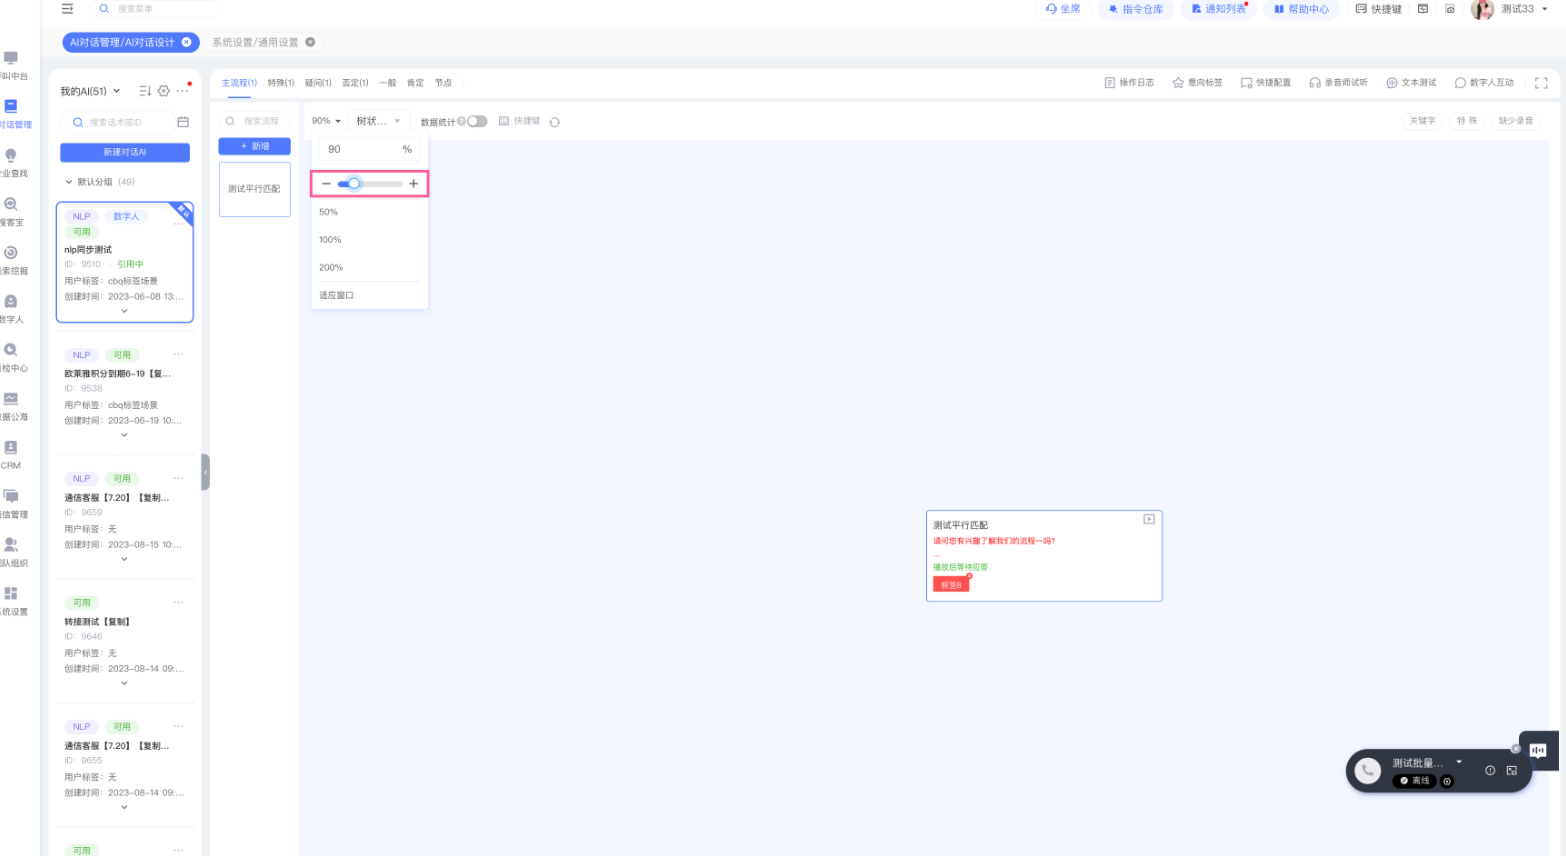Image resolution: width=1566 pixels, height=856 pixels.
Task: Open the sort icon beside 我的AI
Action: [x=145, y=91]
